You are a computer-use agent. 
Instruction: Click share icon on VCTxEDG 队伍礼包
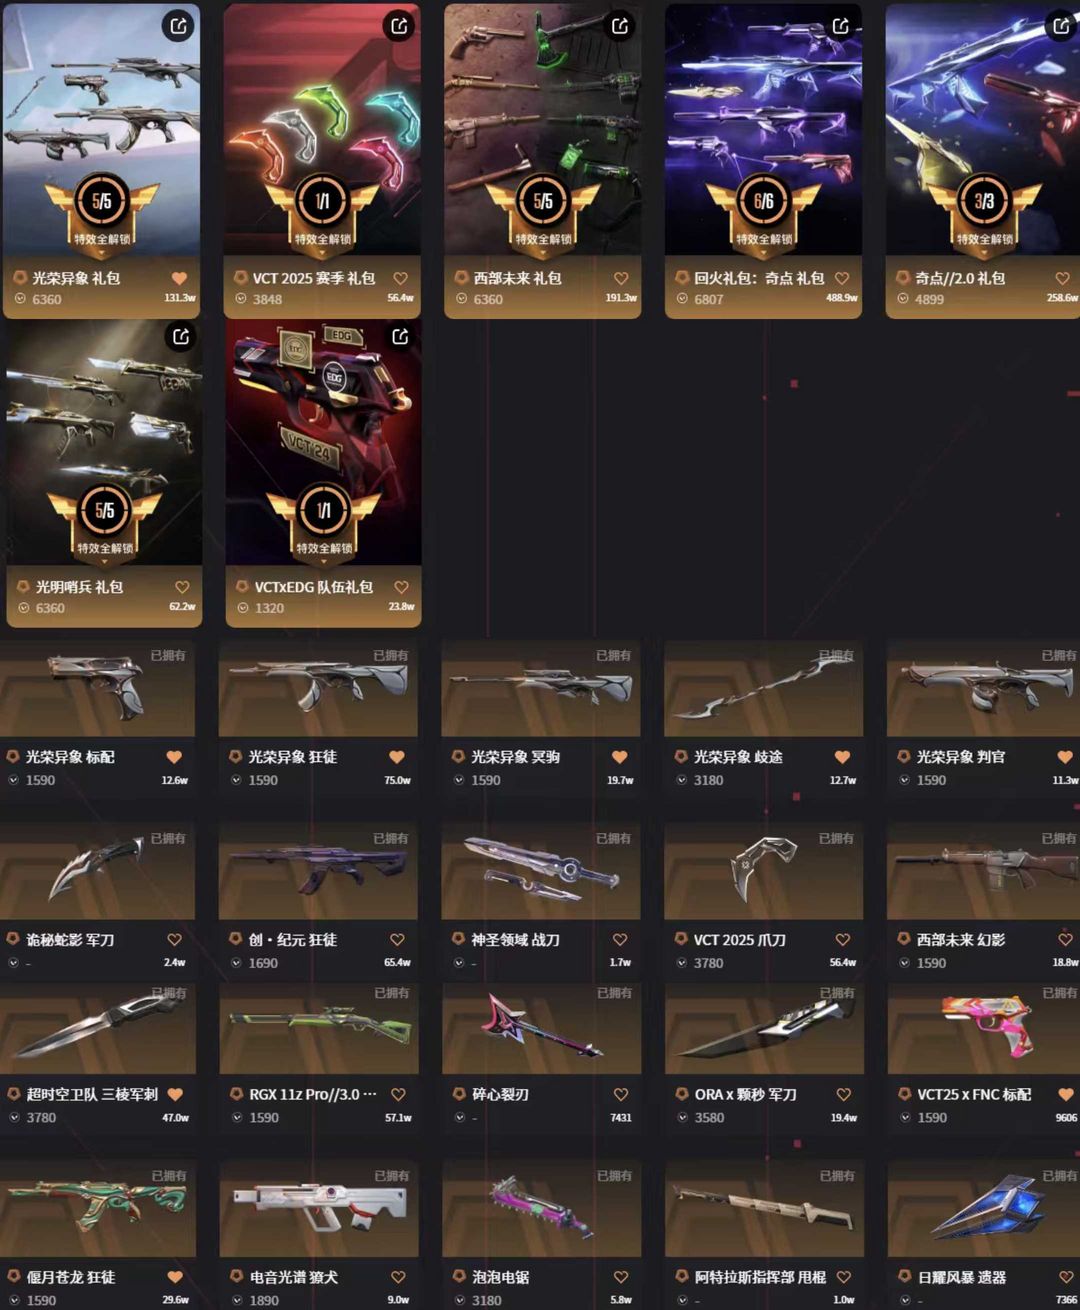click(x=401, y=337)
